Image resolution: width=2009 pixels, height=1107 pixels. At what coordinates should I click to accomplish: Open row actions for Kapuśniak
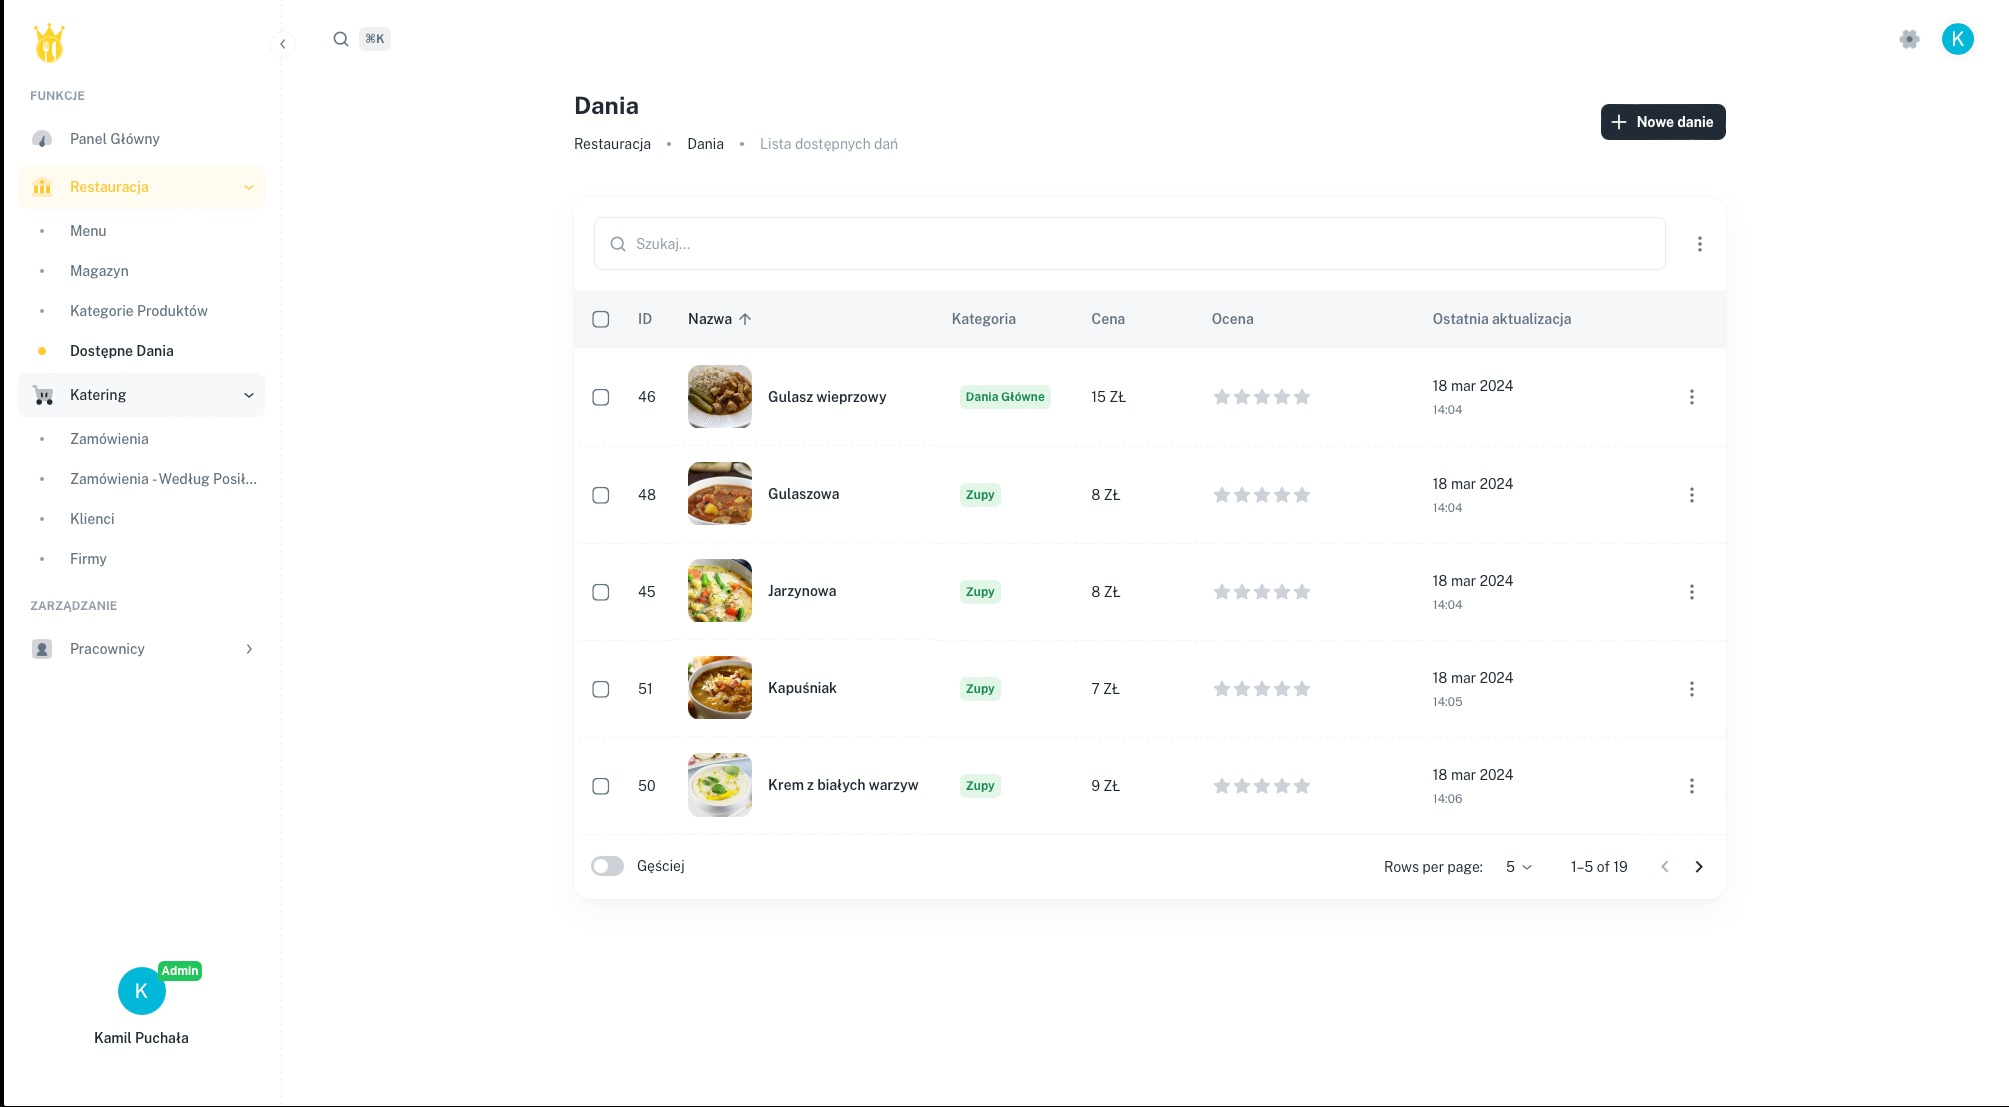1691,689
